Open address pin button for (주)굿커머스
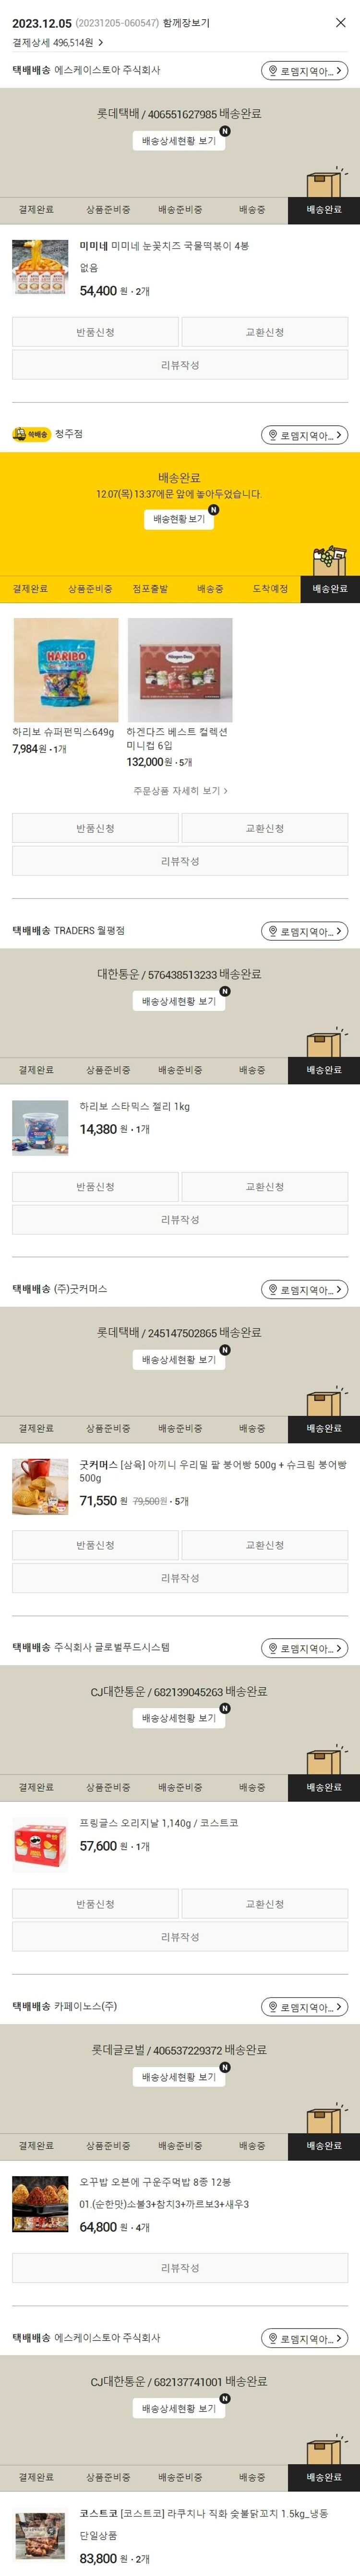The width and height of the screenshot is (360, 2576). click(304, 1290)
